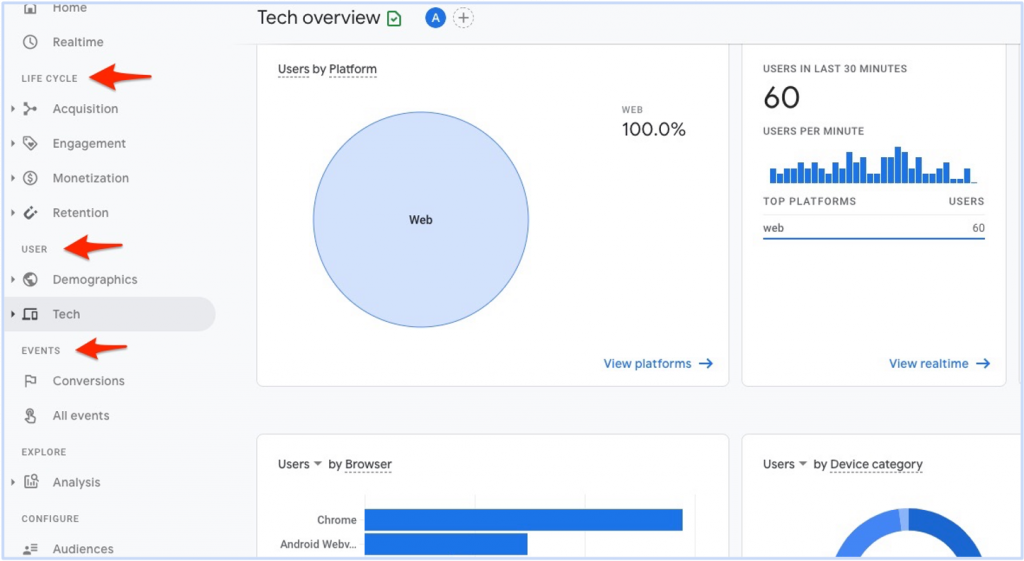
Task: Click the Monetization dollar icon
Action: (31, 178)
